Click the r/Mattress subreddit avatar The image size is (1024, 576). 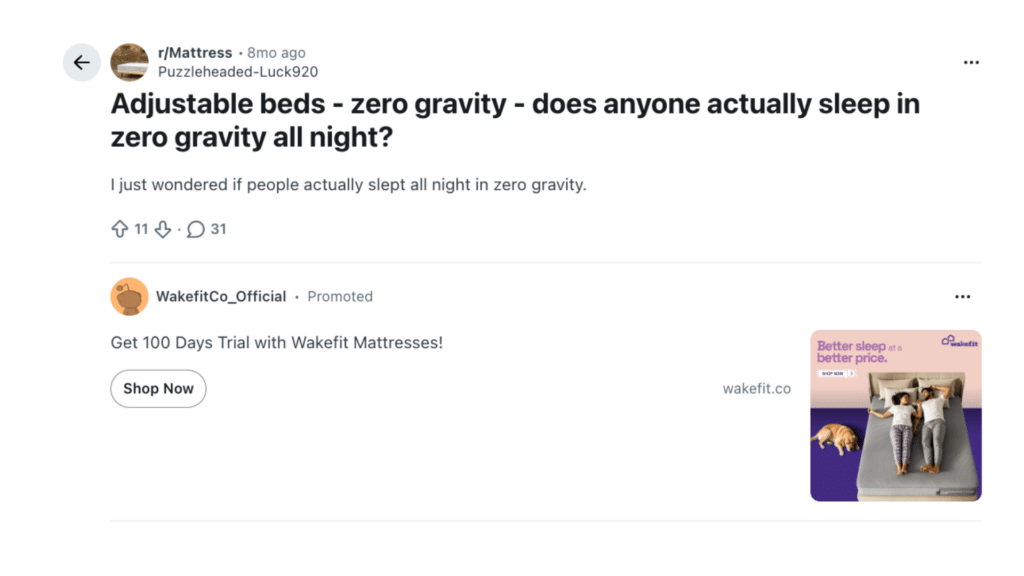129,62
